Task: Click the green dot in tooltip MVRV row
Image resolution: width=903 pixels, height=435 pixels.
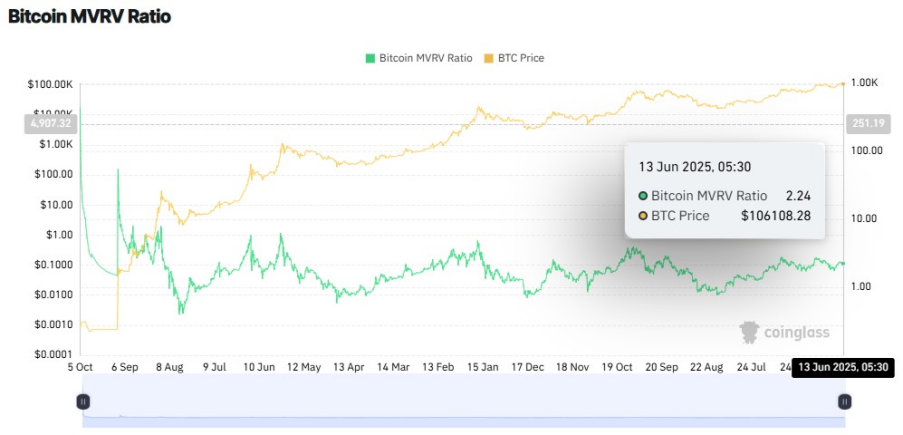Action: click(x=643, y=196)
